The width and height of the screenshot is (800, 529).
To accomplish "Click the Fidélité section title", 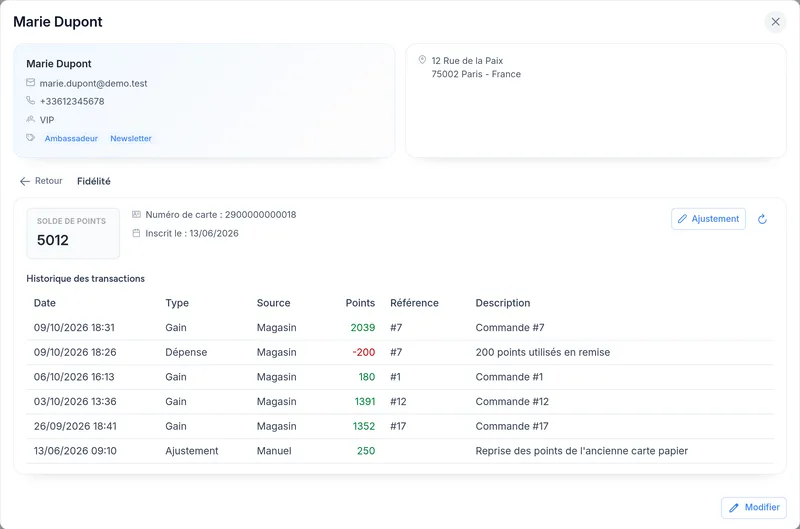I will 94,181.
